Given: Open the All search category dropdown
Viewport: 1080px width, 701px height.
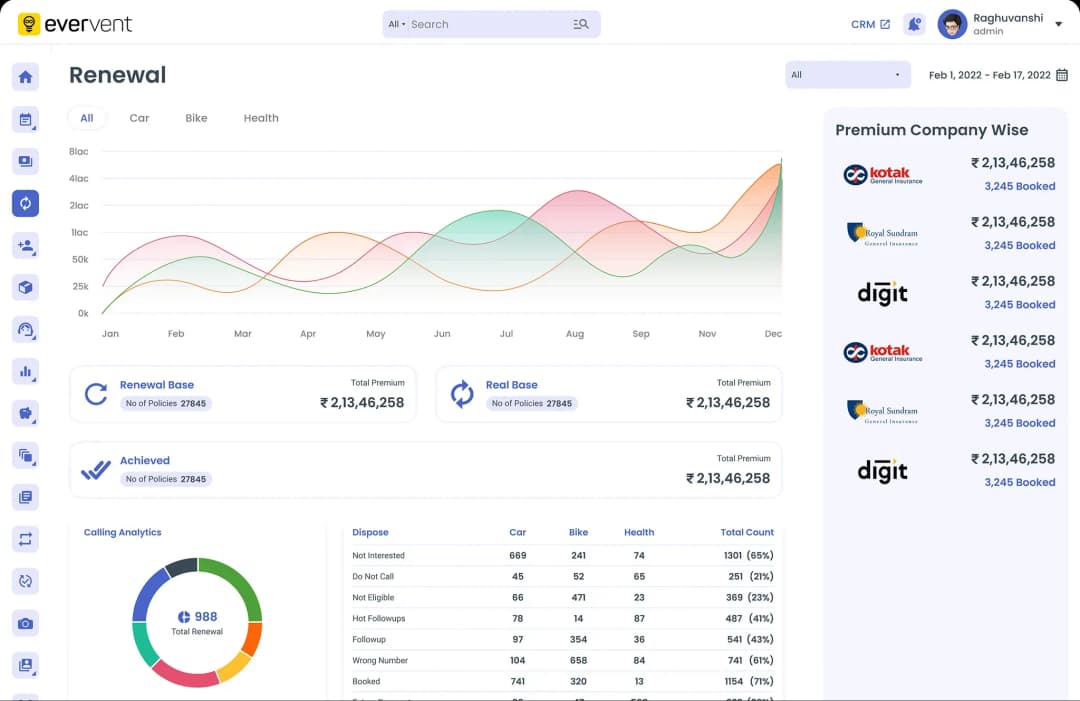Looking at the screenshot, I should click(397, 23).
